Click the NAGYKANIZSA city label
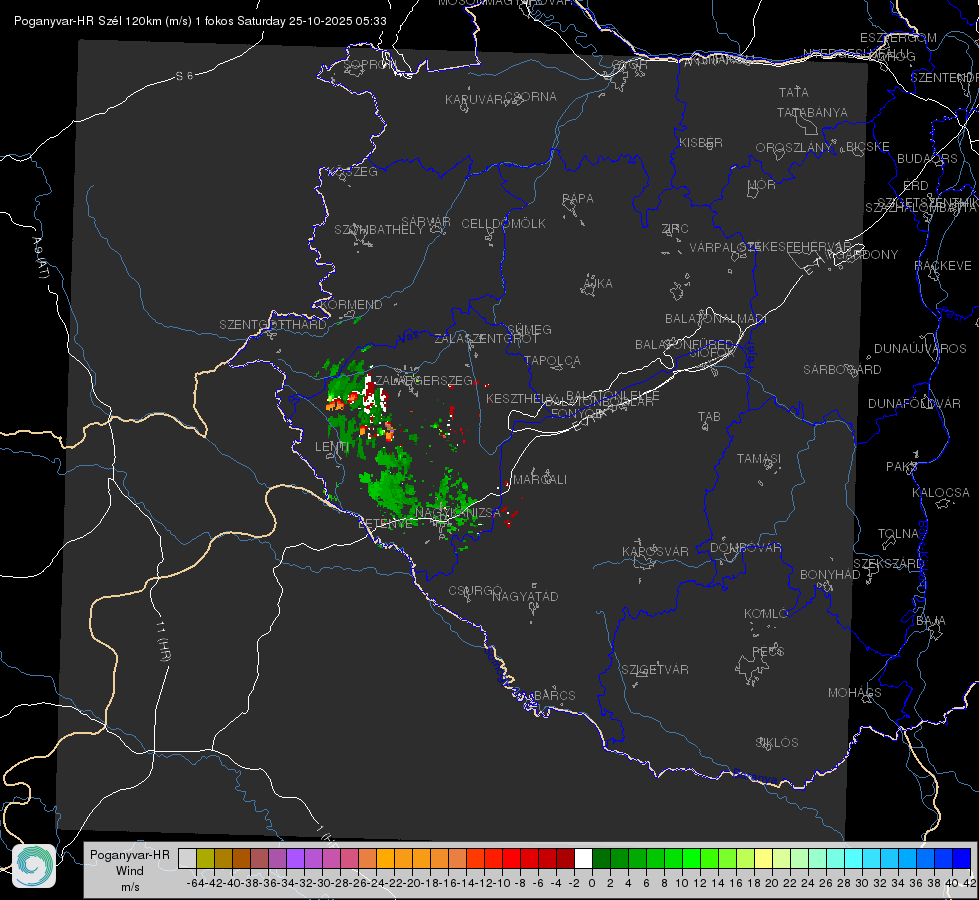The width and height of the screenshot is (979, 900). pos(458,512)
